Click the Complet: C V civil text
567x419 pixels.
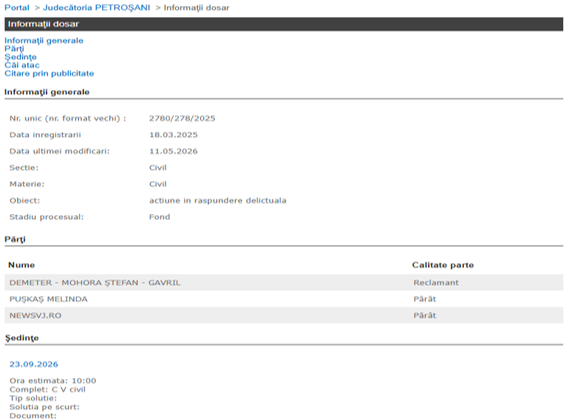47,389
